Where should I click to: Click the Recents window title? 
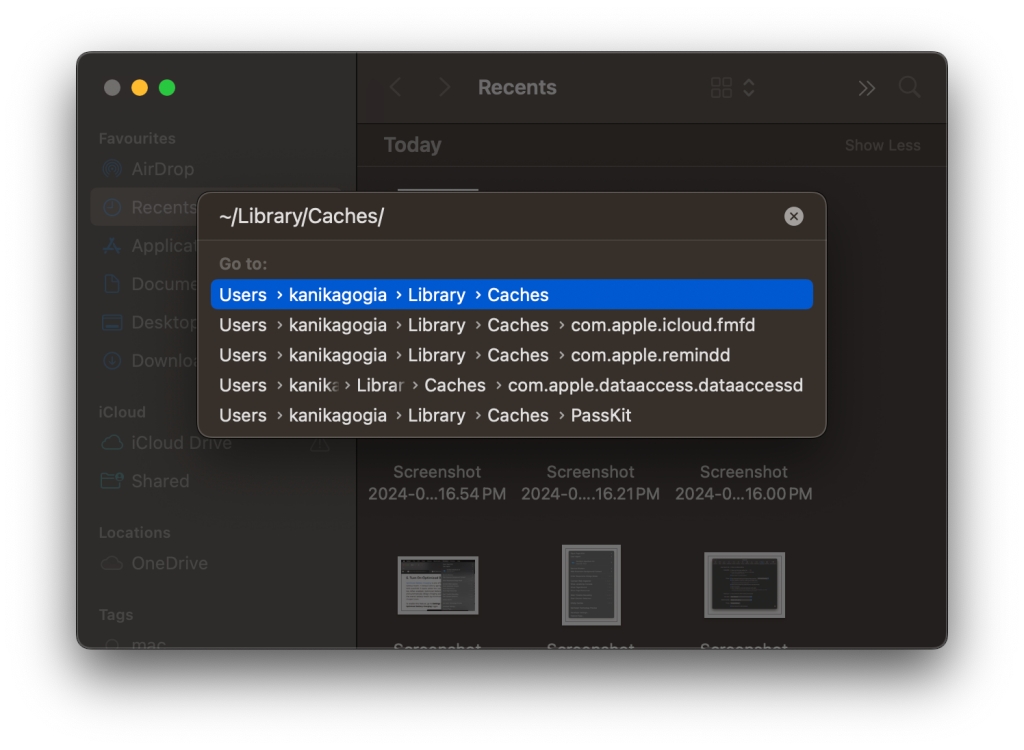[x=517, y=87]
